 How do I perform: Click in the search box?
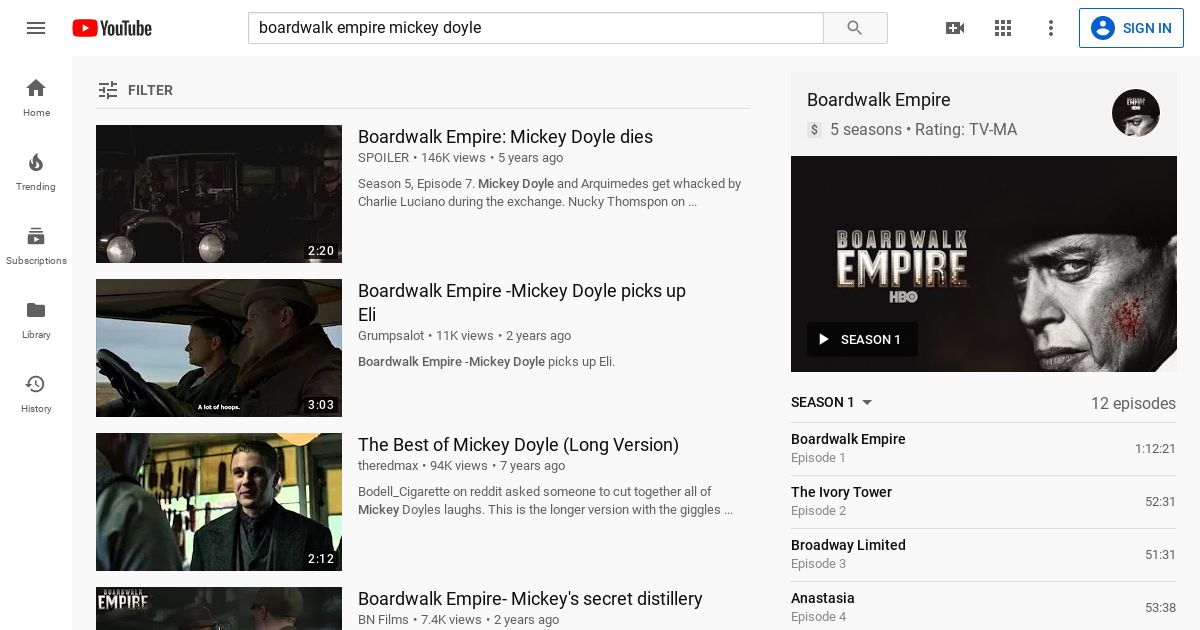pos(535,28)
